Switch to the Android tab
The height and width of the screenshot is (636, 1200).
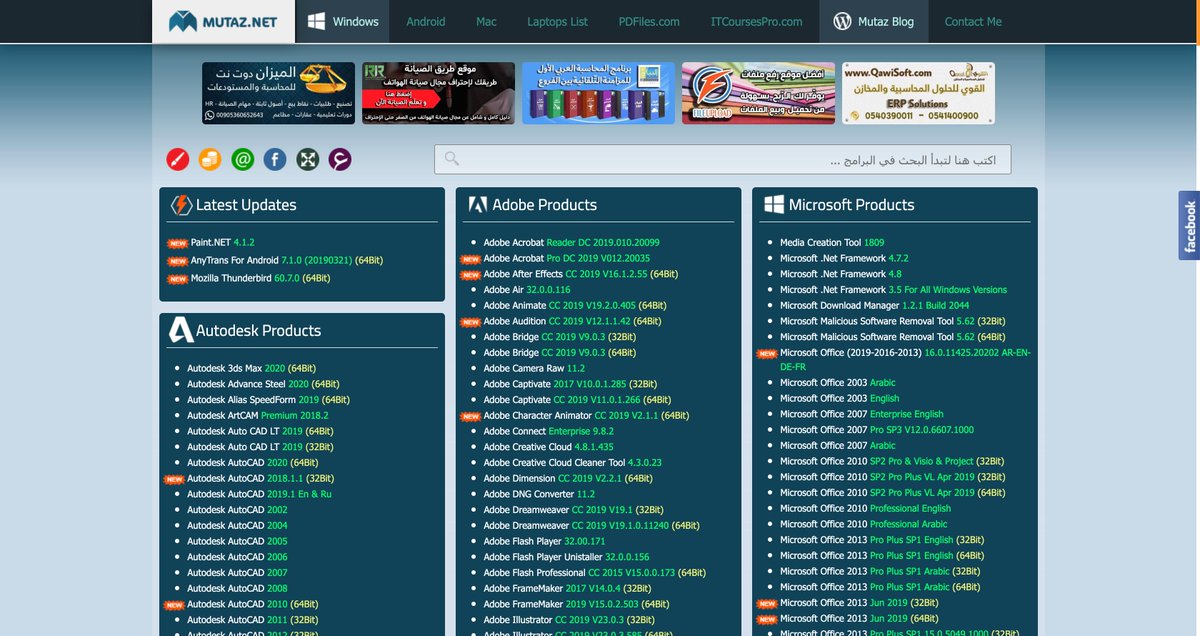(x=426, y=21)
